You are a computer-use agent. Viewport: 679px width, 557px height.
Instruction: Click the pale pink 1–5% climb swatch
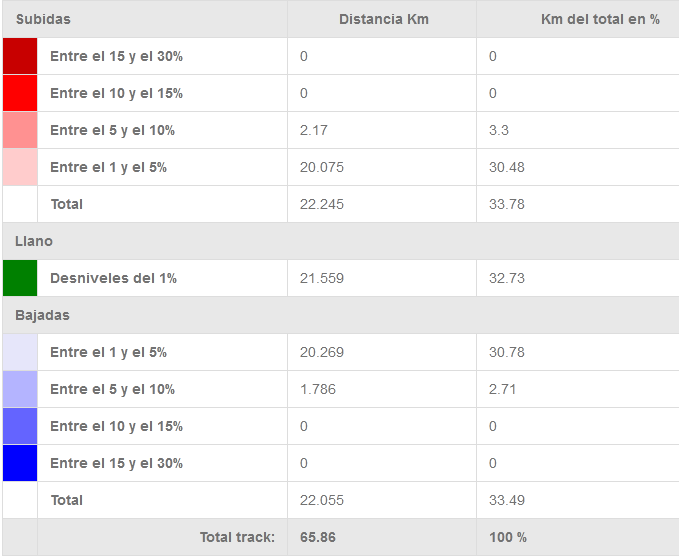[20, 167]
